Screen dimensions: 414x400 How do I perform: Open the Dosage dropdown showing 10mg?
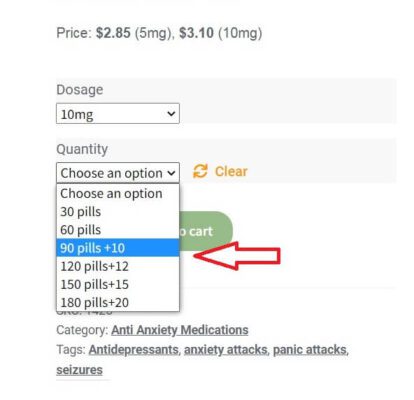click(118, 114)
